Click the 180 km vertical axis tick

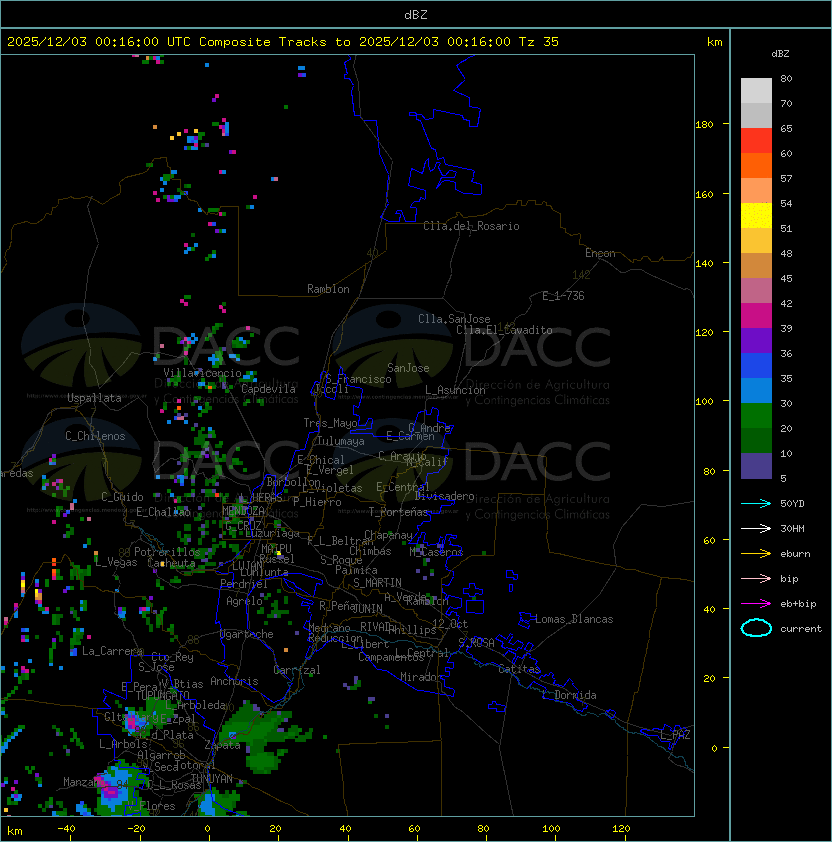pos(704,125)
